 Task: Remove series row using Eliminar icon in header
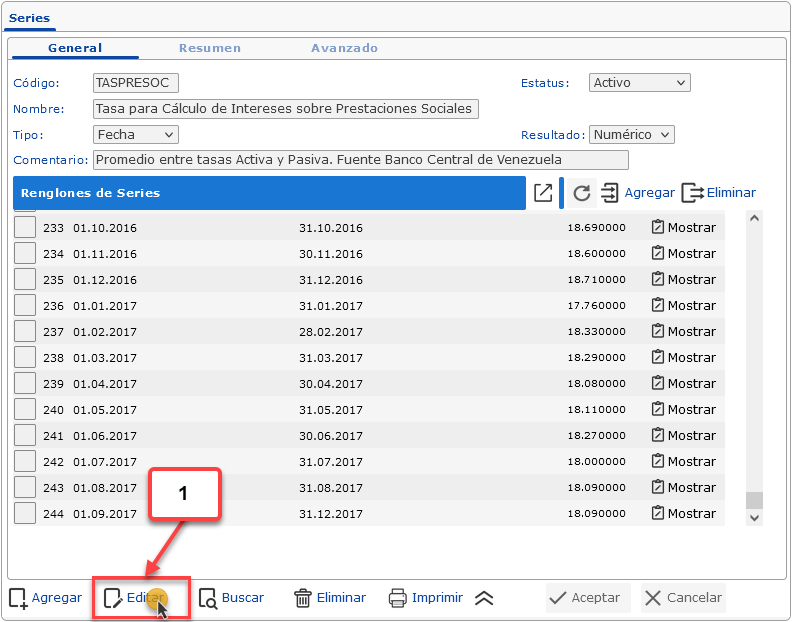pos(693,193)
